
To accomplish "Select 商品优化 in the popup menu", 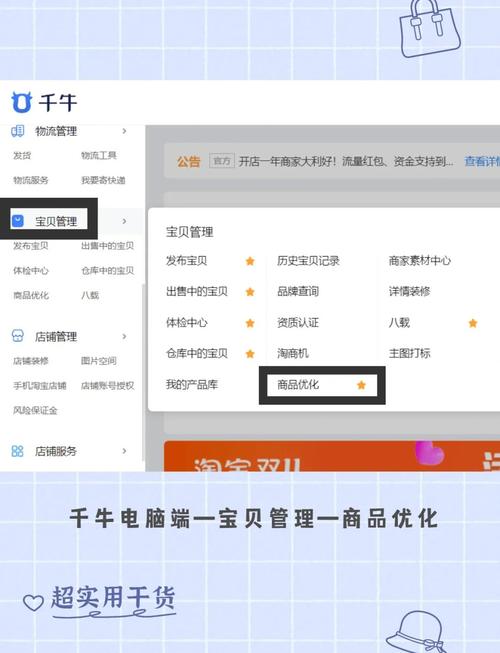I will pos(298,384).
